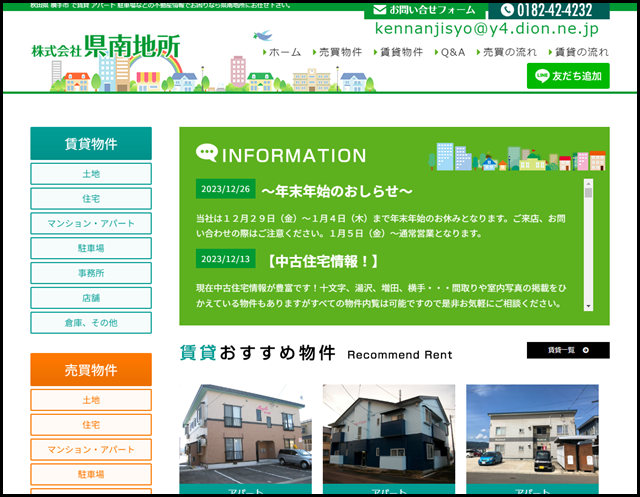Click the teal 賃貸物件 sidebar header
The width and height of the screenshot is (640, 497).
tap(91, 143)
